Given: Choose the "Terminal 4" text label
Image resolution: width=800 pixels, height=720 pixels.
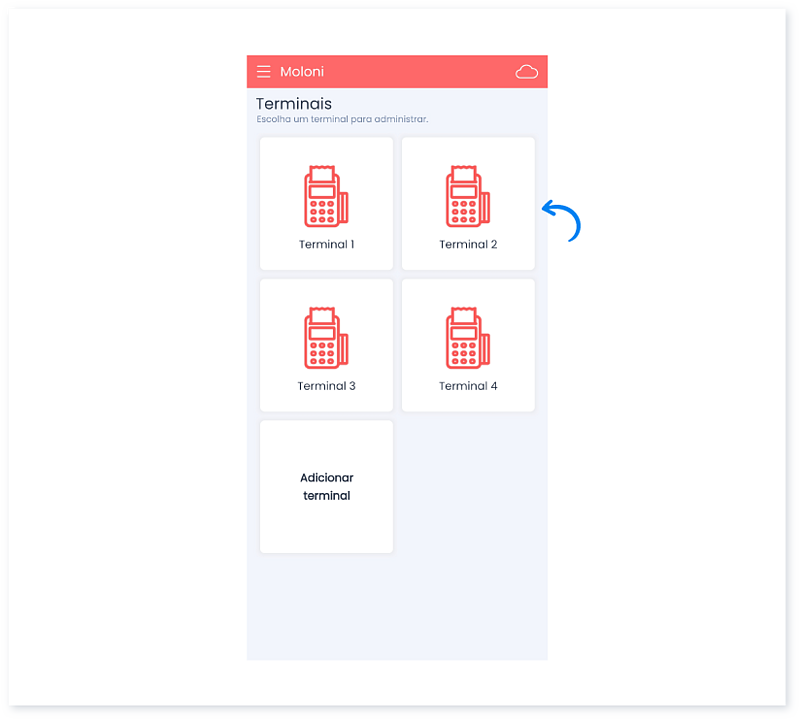Looking at the screenshot, I should point(467,386).
